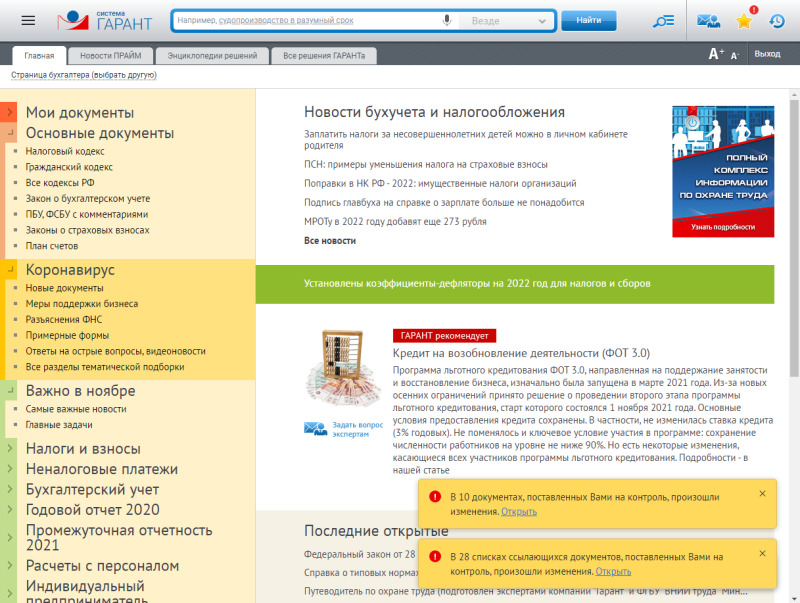Open ПБУ, ФСБУ с комментариями
Image resolution: width=800 pixels, height=603 pixels.
[x=87, y=214]
